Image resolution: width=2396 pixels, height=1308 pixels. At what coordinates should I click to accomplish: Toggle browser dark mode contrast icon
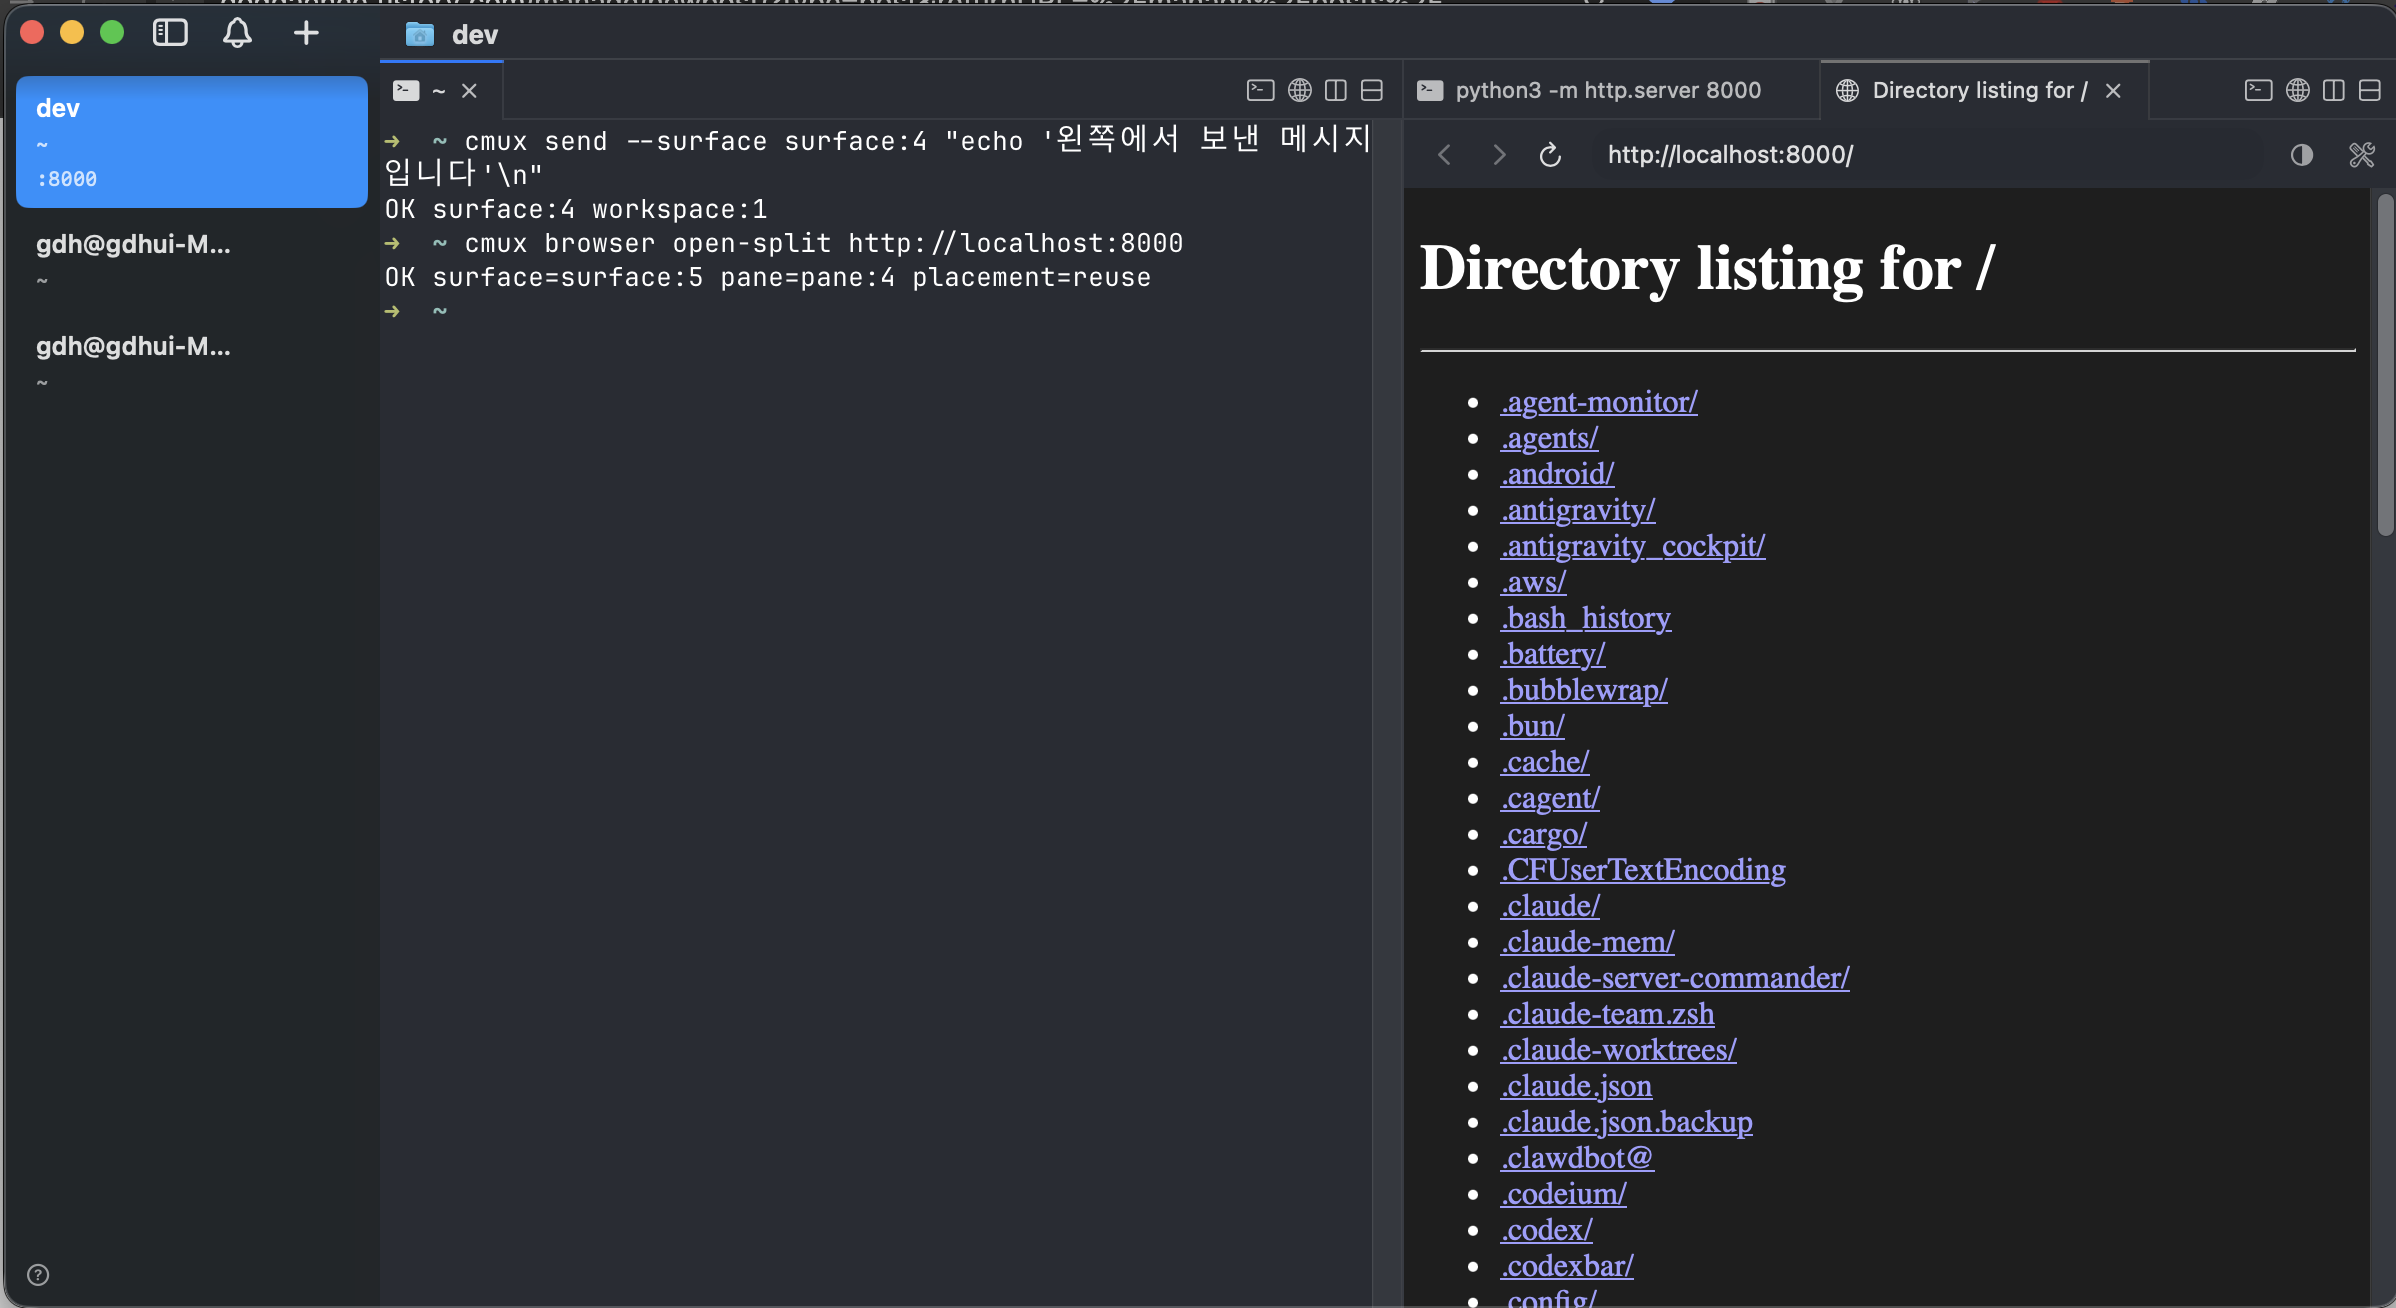(2301, 155)
